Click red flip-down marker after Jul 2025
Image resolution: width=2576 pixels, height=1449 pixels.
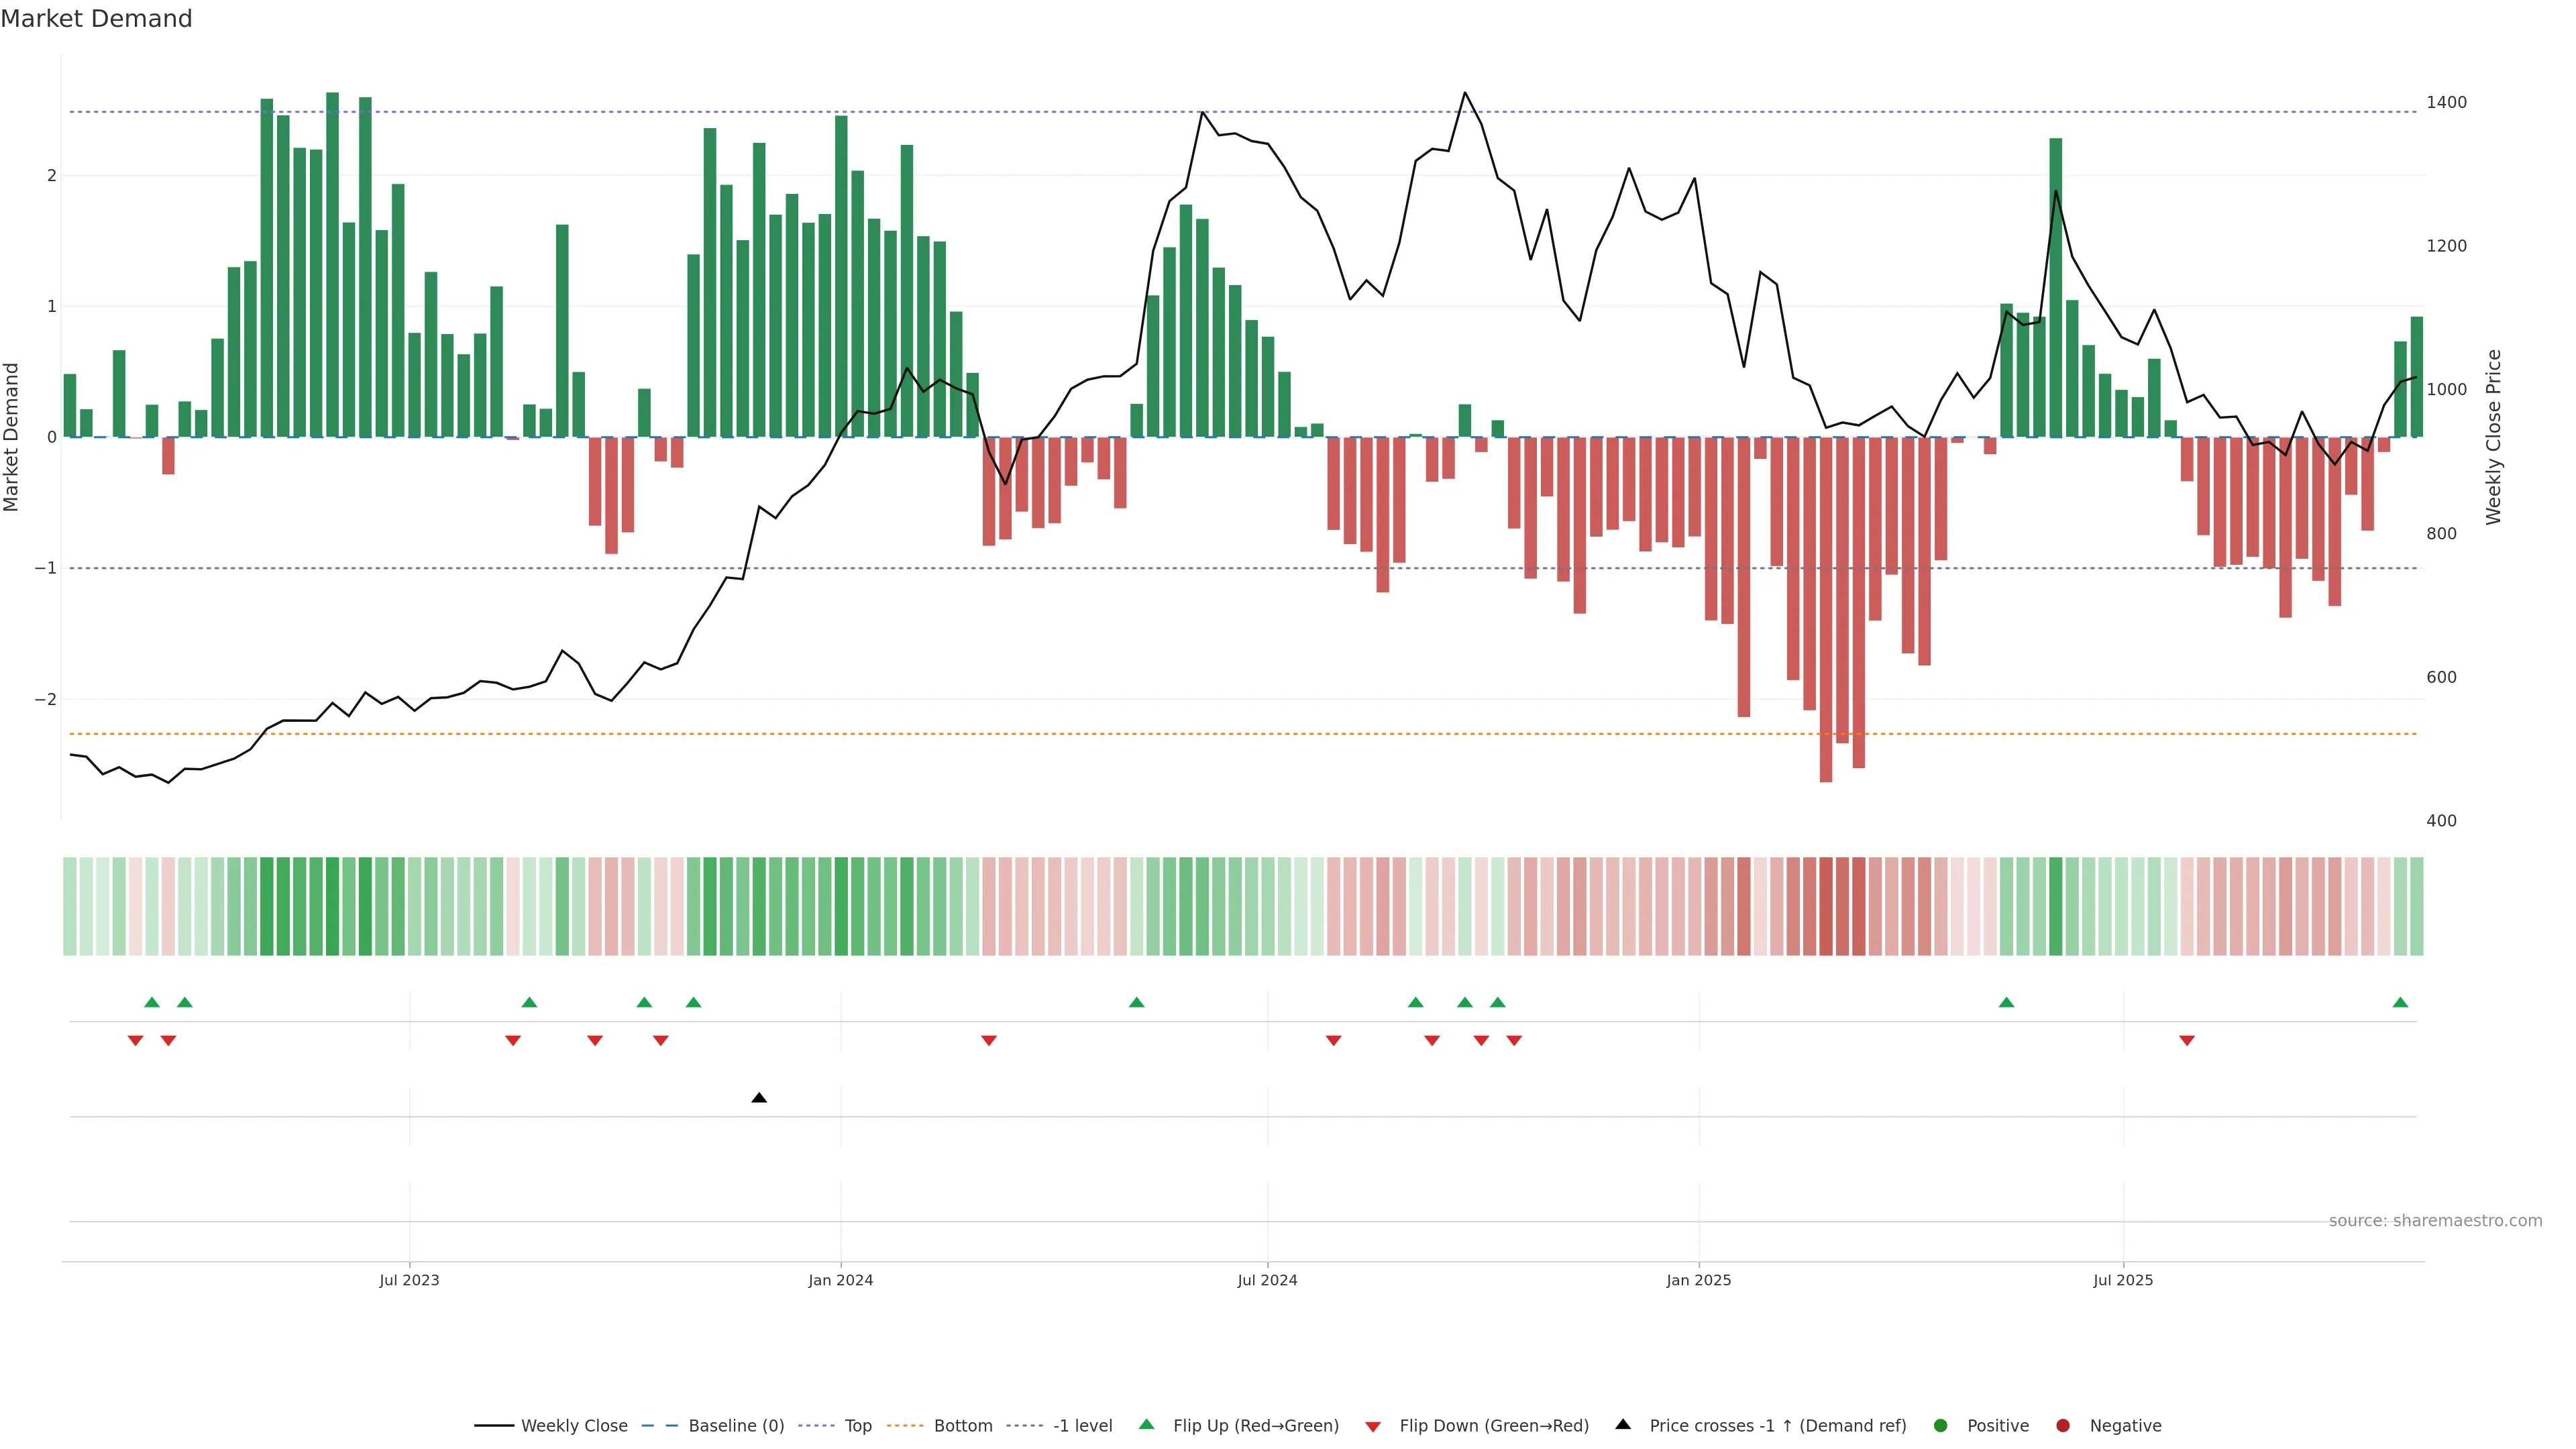pyautogui.click(x=2187, y=1041)
